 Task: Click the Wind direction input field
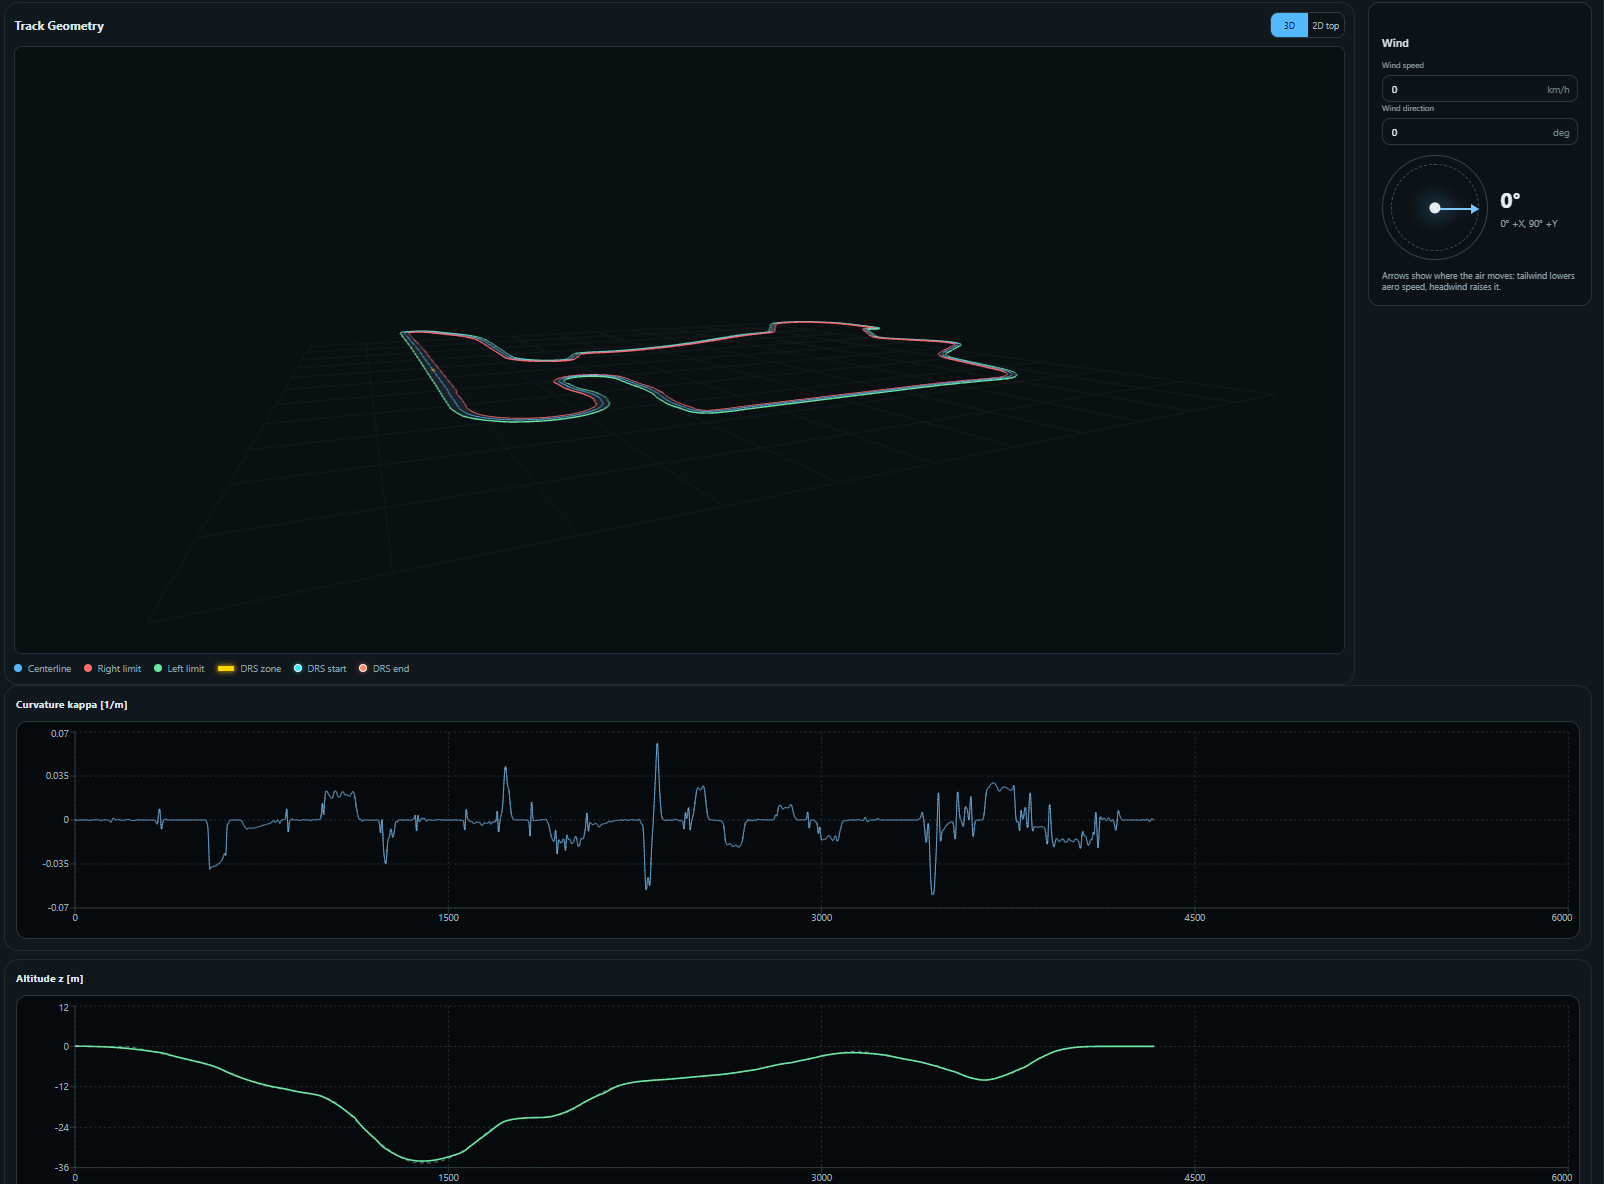[x=1479, y=132]
